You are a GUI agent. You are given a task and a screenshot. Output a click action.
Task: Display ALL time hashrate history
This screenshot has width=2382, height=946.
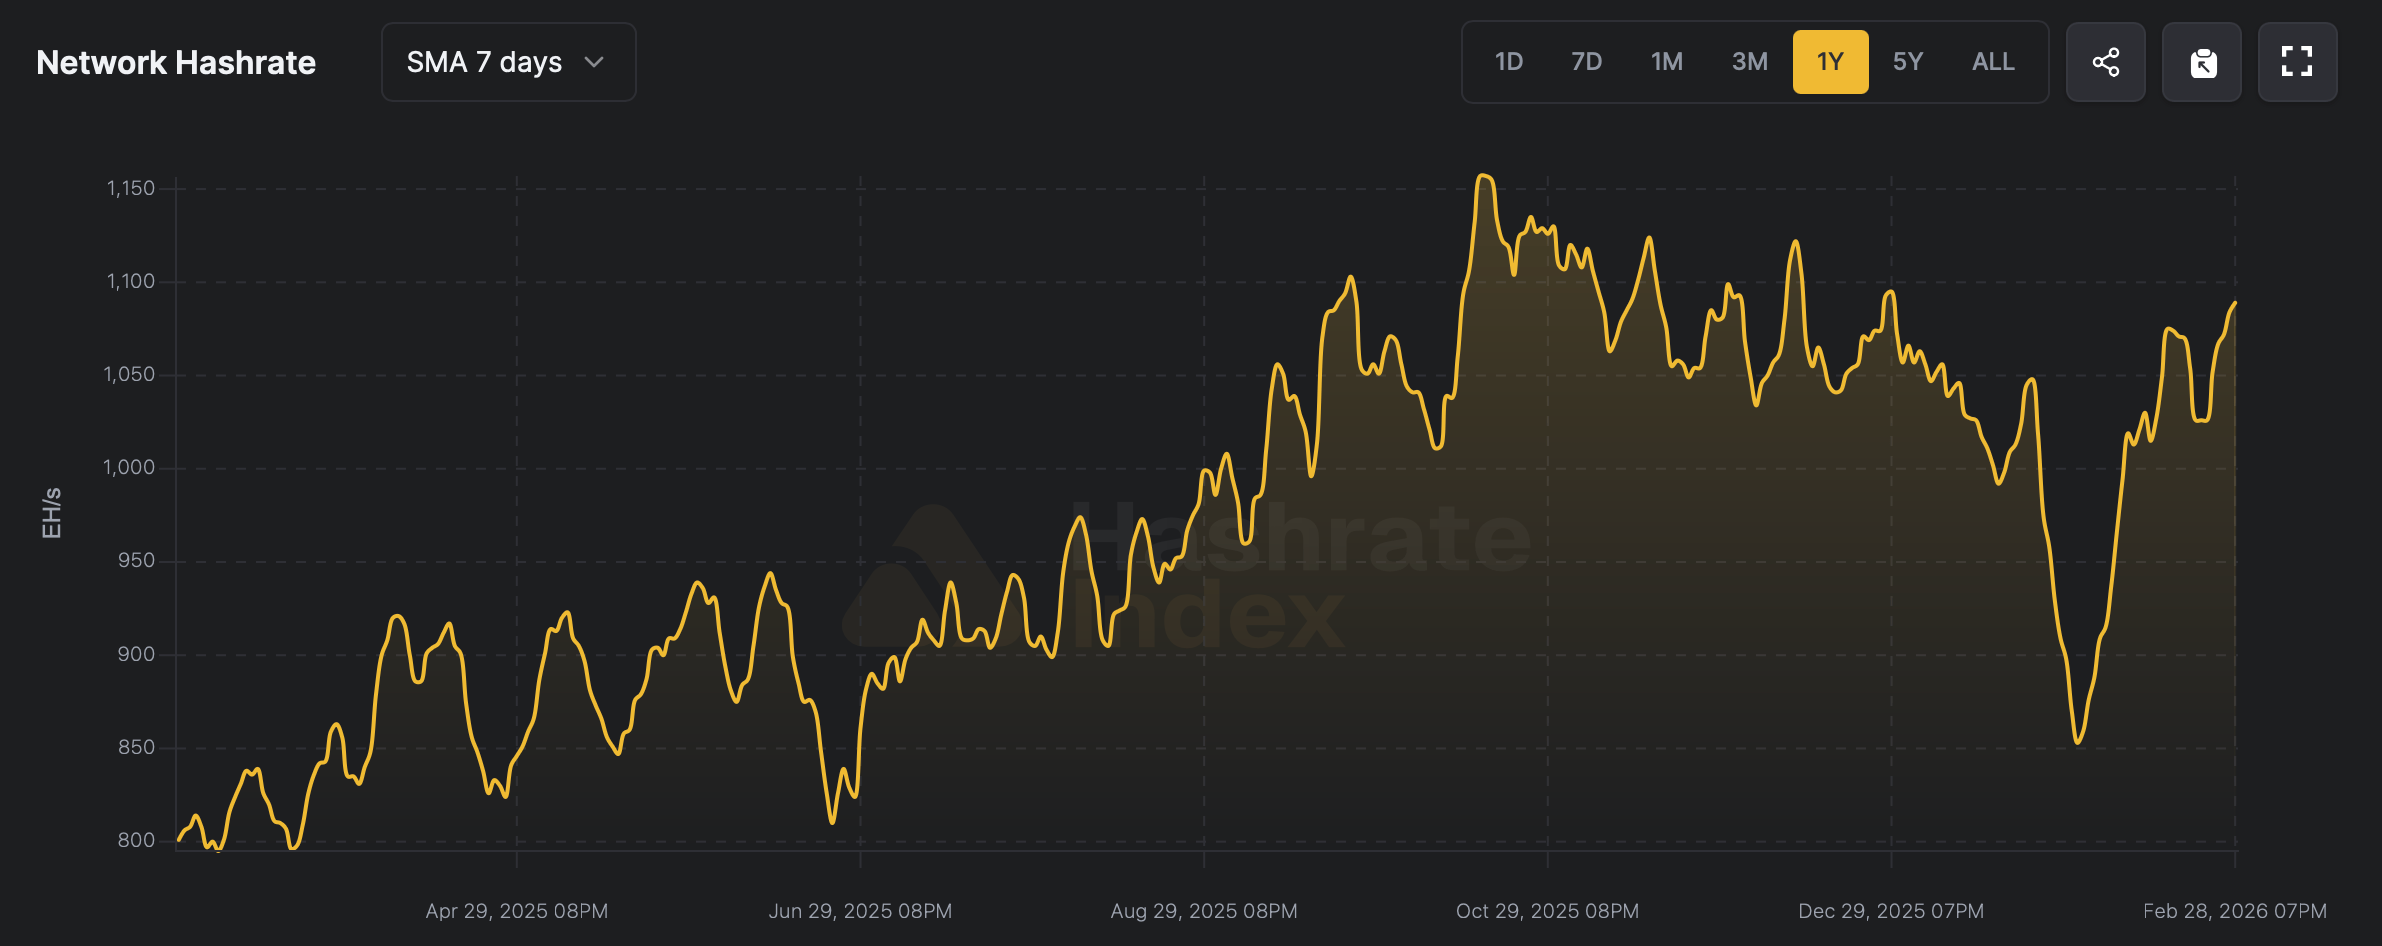pos(1992,62)
